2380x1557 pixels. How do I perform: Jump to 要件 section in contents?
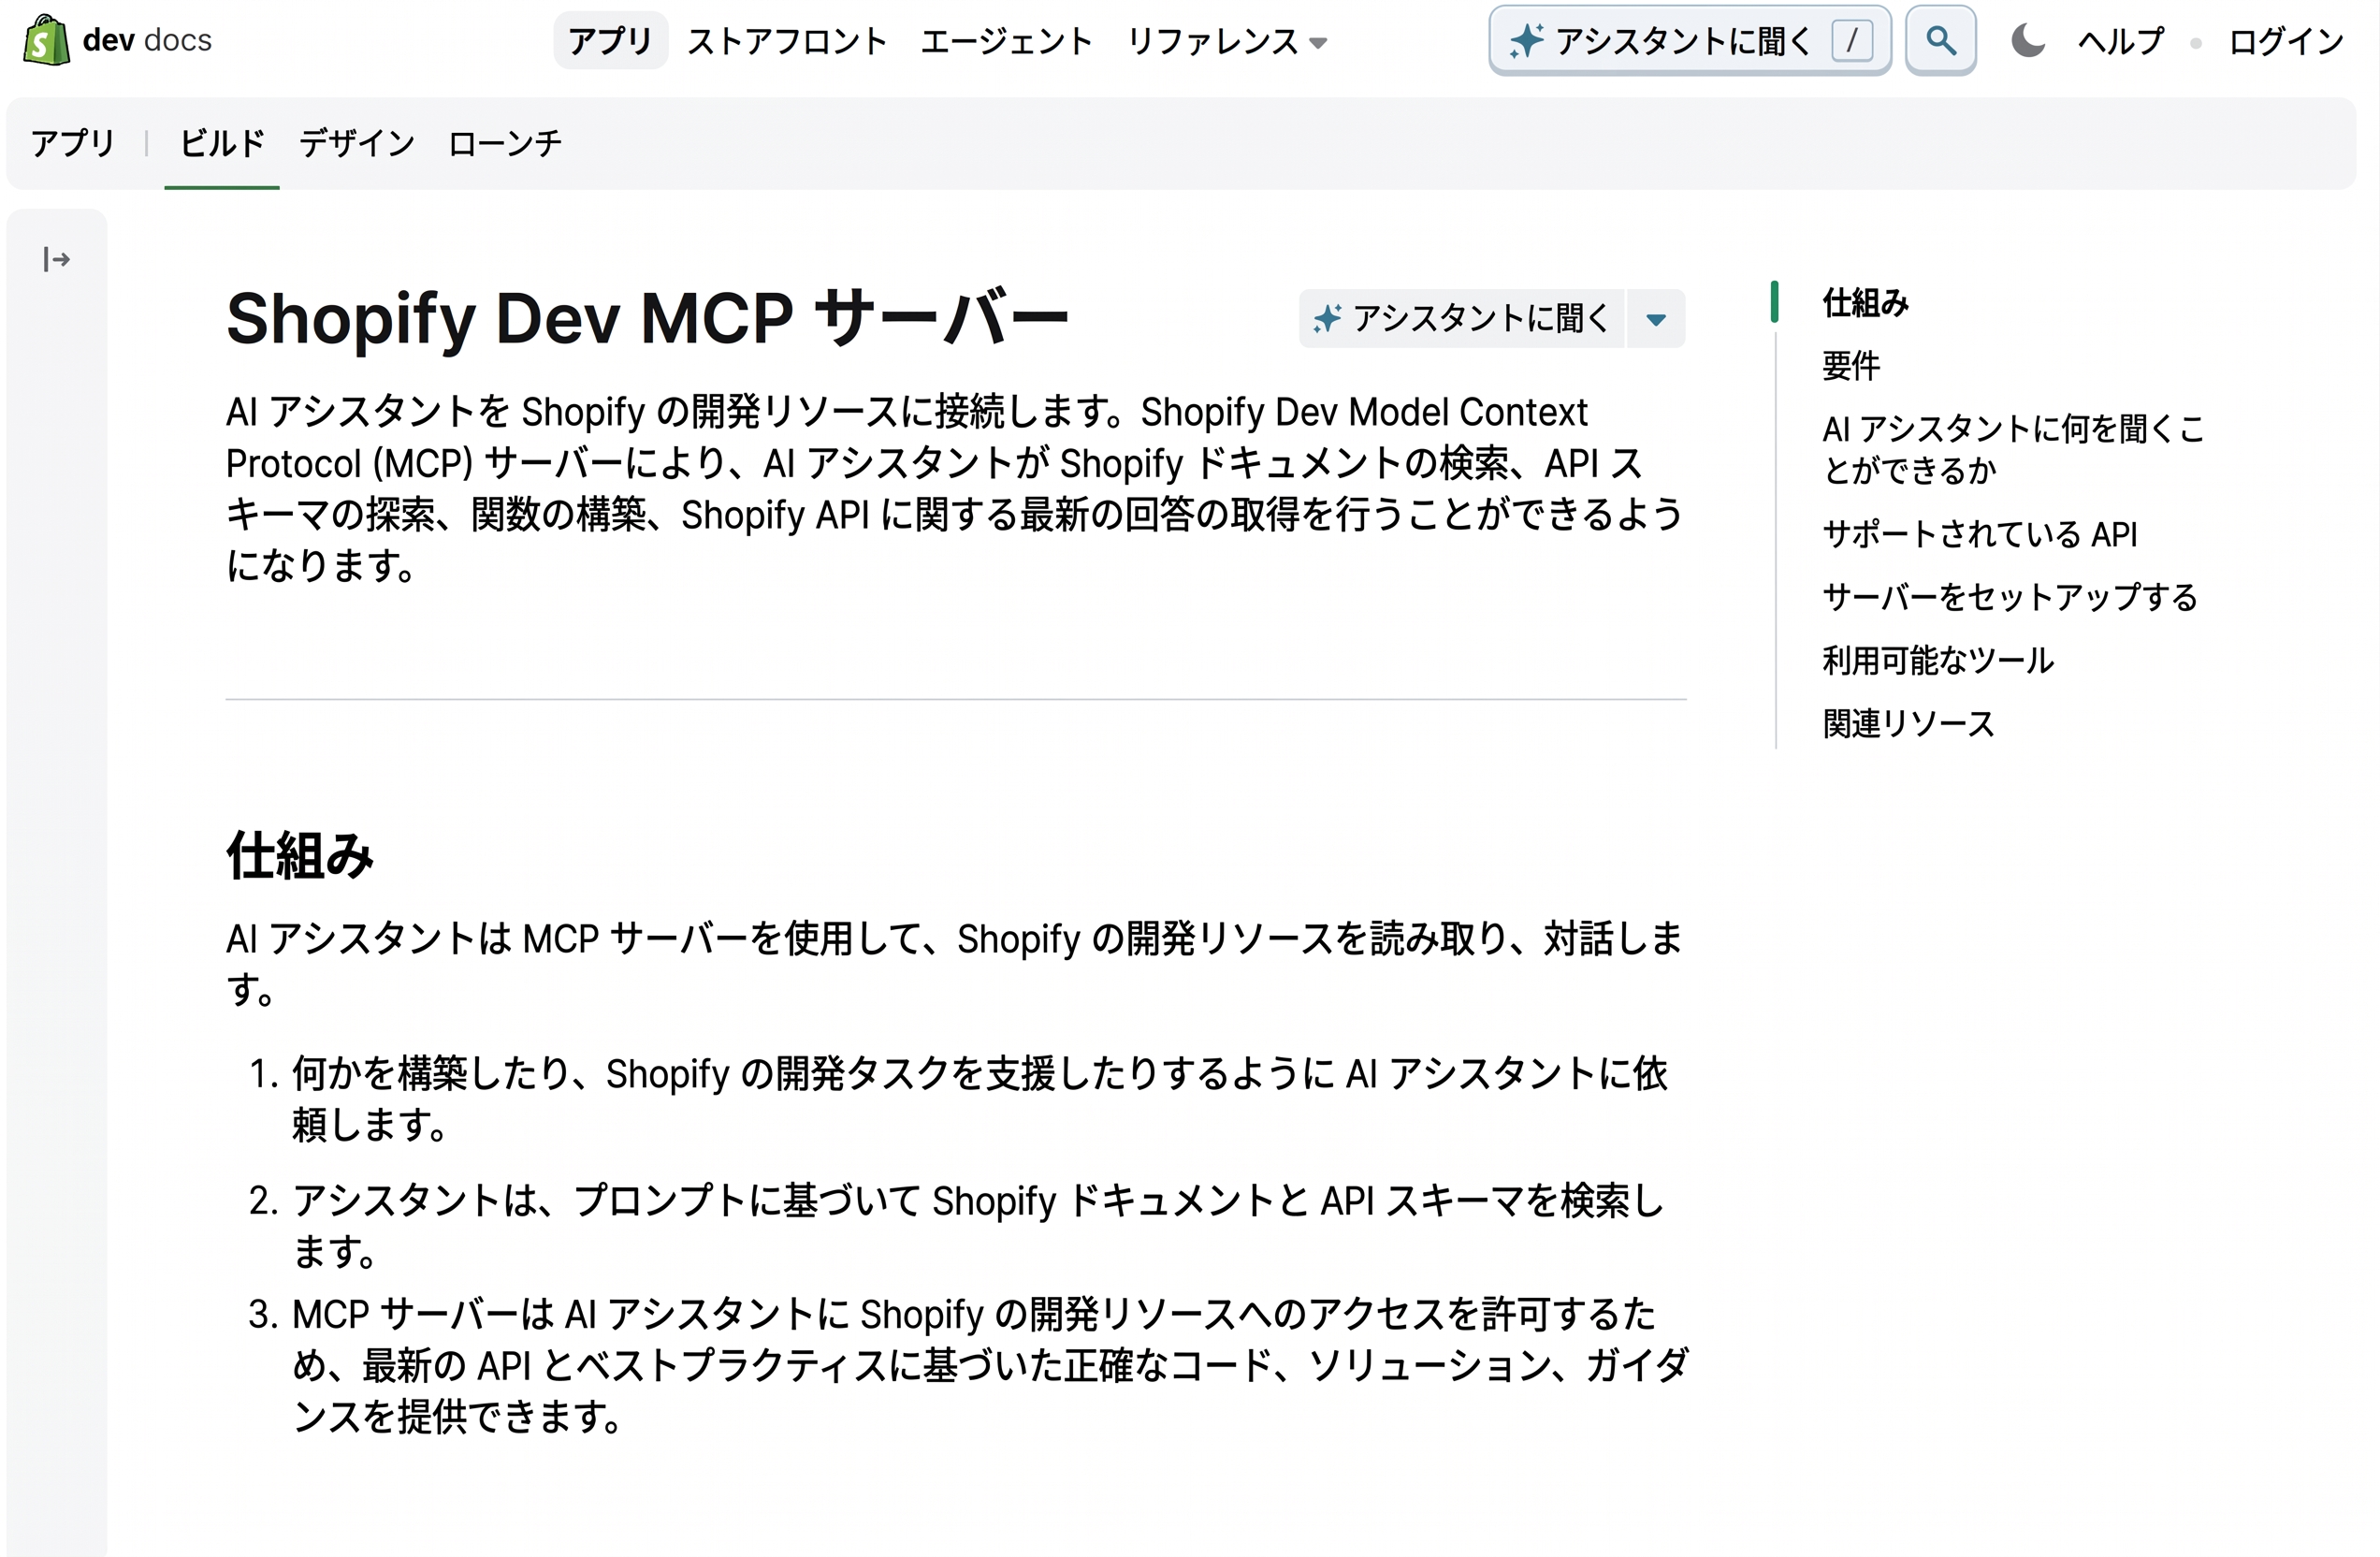tap(1851, 365)
